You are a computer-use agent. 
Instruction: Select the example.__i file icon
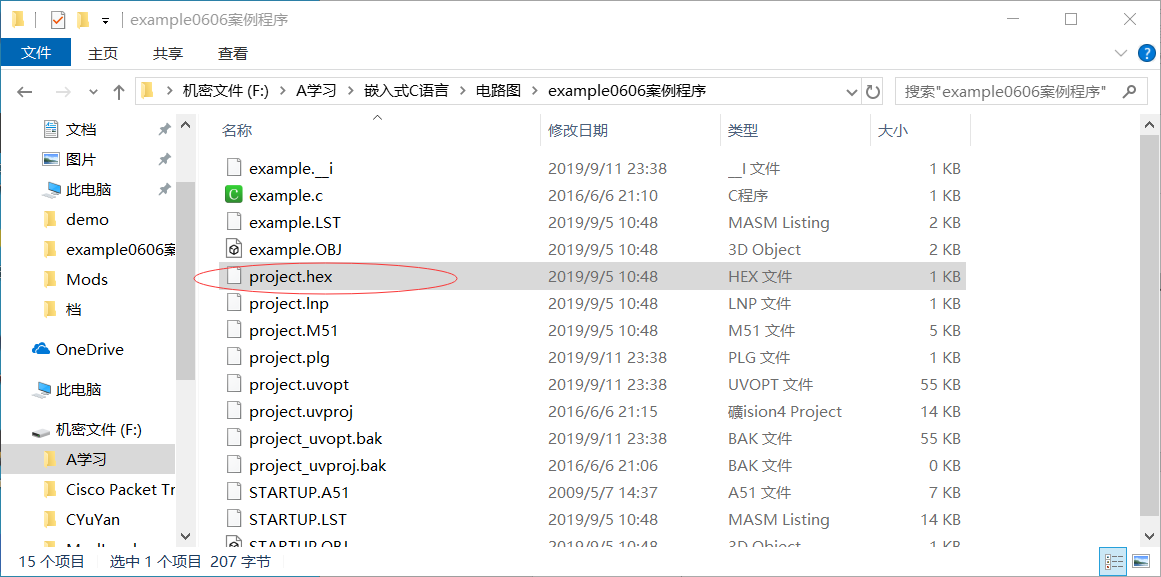(x=234, y=168)
